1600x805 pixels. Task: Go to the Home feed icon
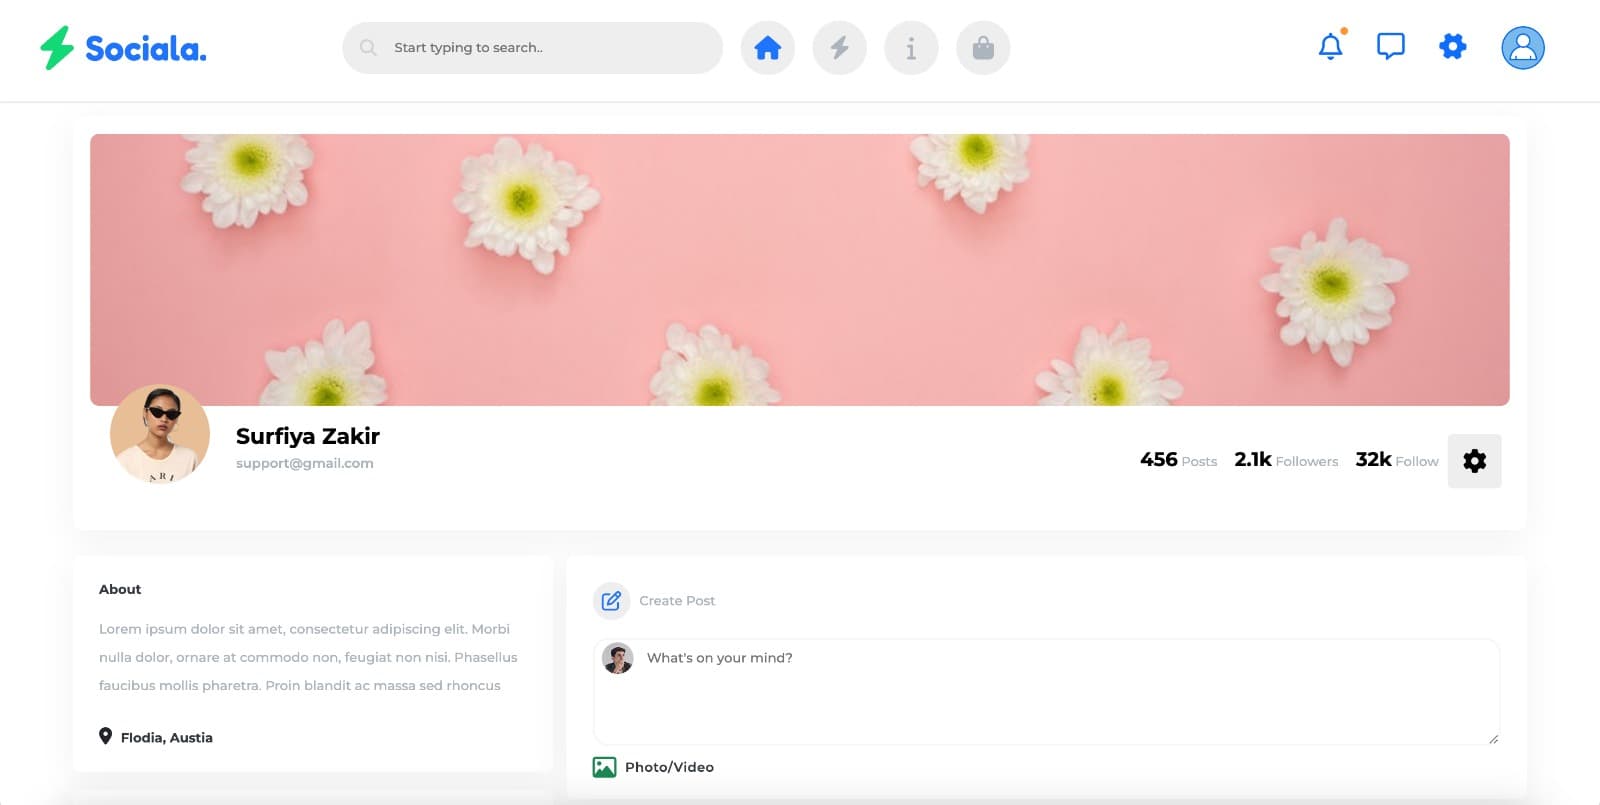click(x=767, y=48)
